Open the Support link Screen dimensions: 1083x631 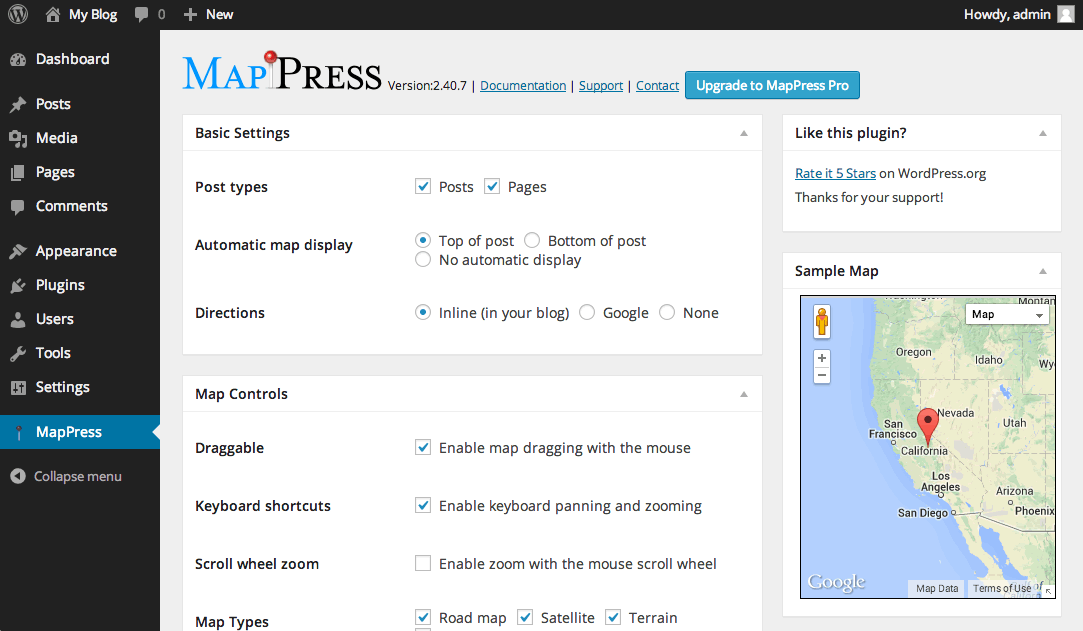coord(601,86)
